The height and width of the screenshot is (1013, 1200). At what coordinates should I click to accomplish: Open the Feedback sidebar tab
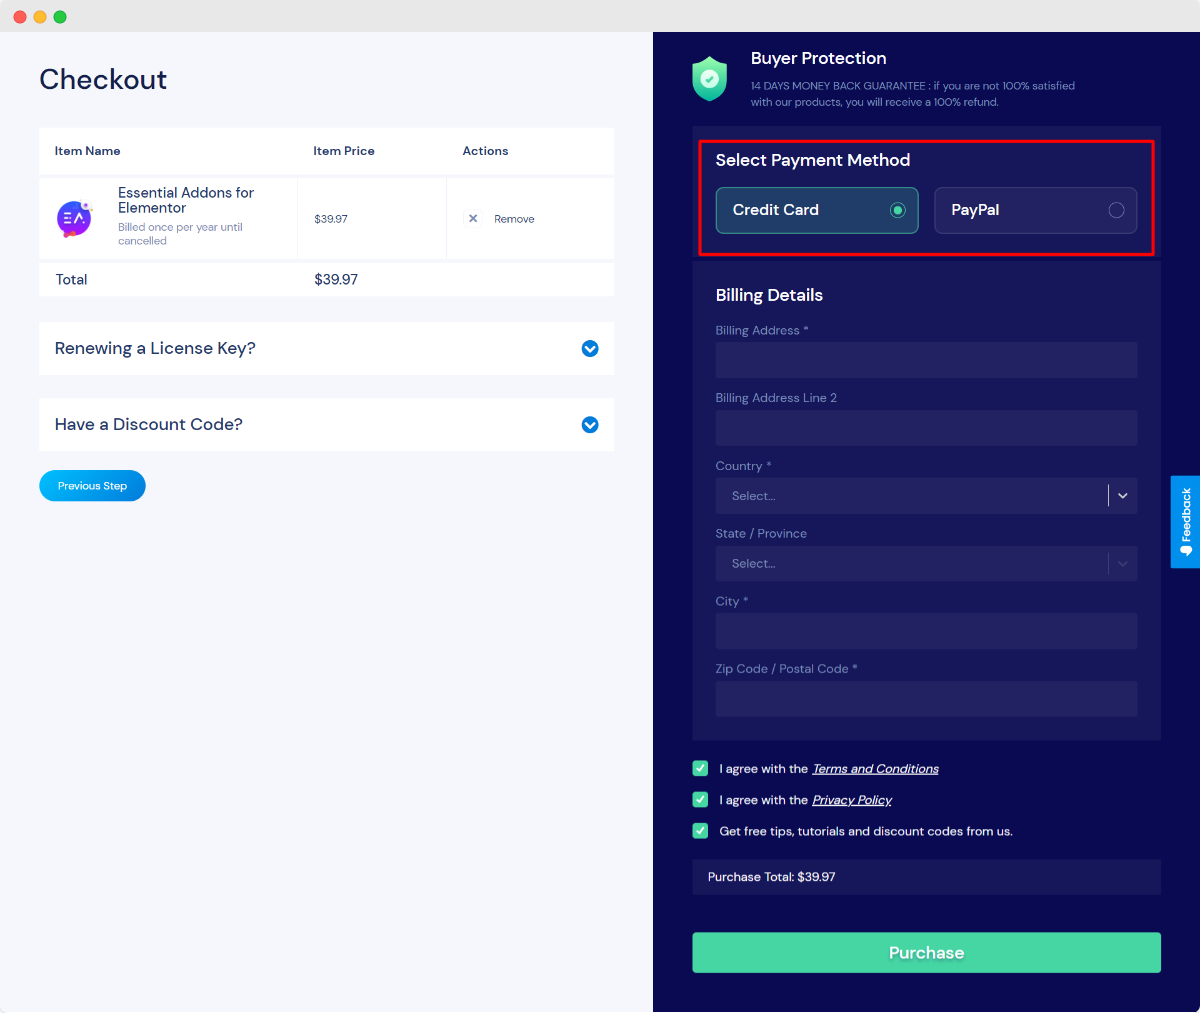click(x=1185, y=521)
